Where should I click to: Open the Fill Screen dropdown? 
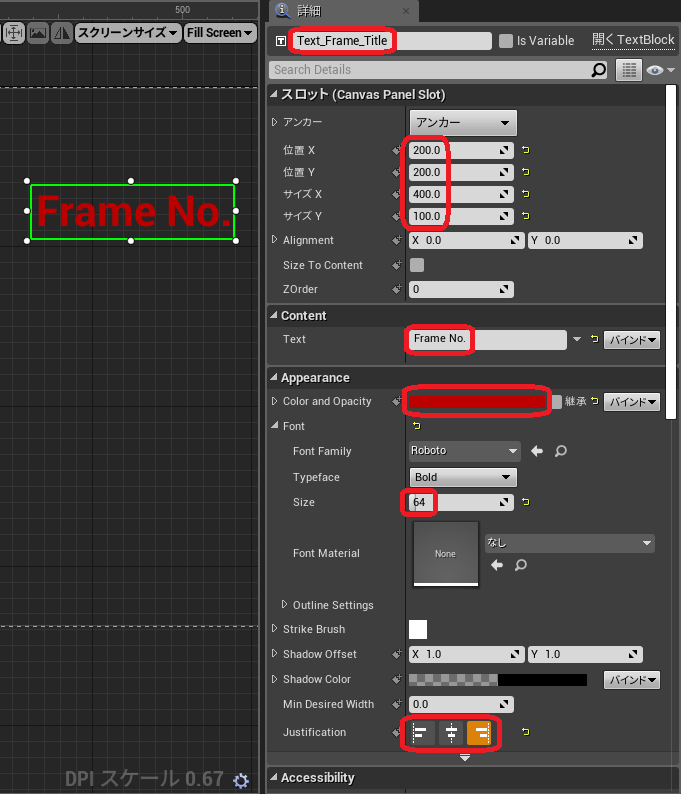point(220,33)
